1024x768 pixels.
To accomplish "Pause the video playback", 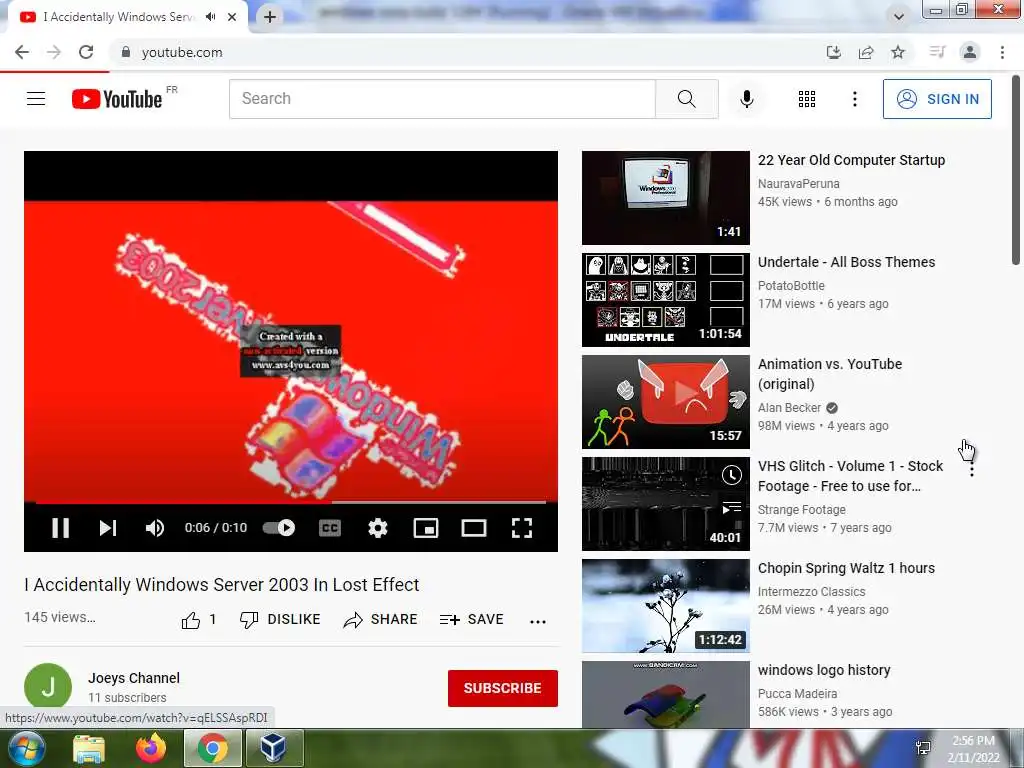I will click(x=61, y=528).
